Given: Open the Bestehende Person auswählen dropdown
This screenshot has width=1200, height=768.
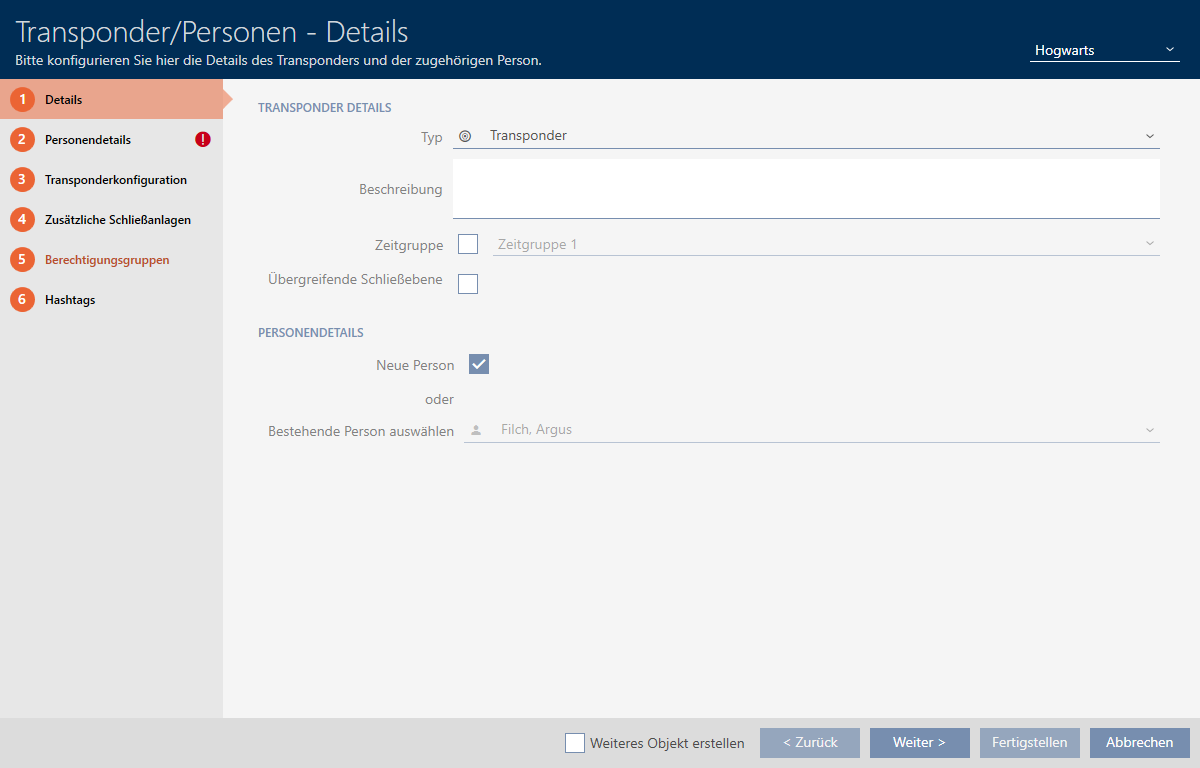Looking at the screenshot, I should click(811, 430).
